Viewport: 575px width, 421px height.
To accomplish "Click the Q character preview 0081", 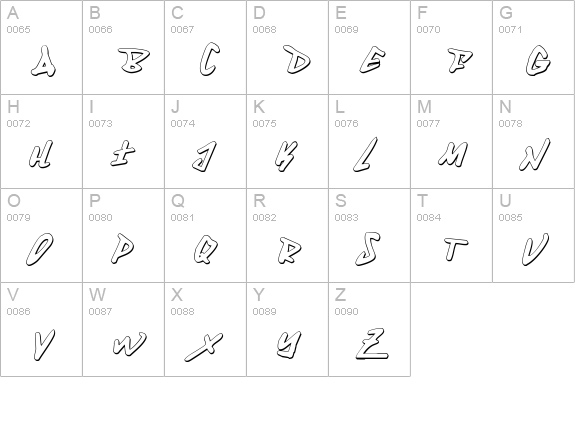I will (205, 235).
